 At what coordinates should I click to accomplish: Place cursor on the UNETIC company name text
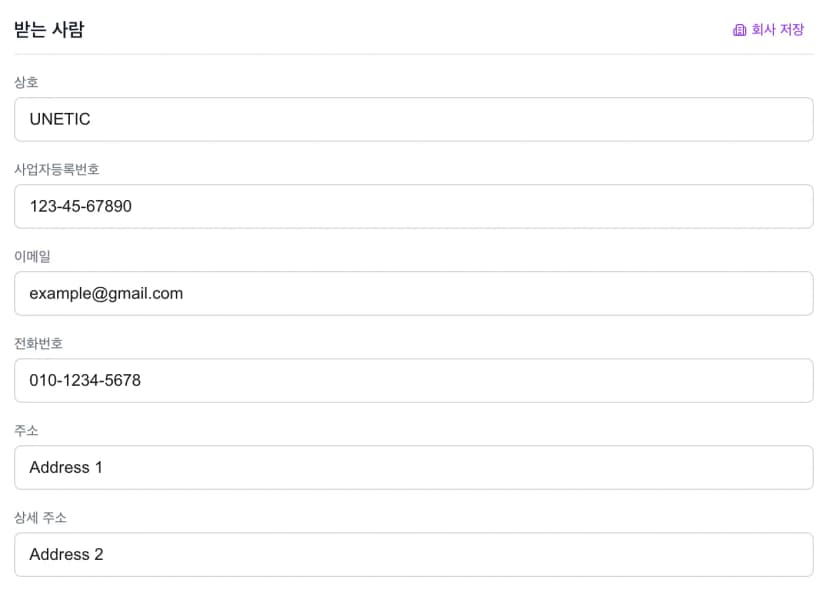[60, 119]
